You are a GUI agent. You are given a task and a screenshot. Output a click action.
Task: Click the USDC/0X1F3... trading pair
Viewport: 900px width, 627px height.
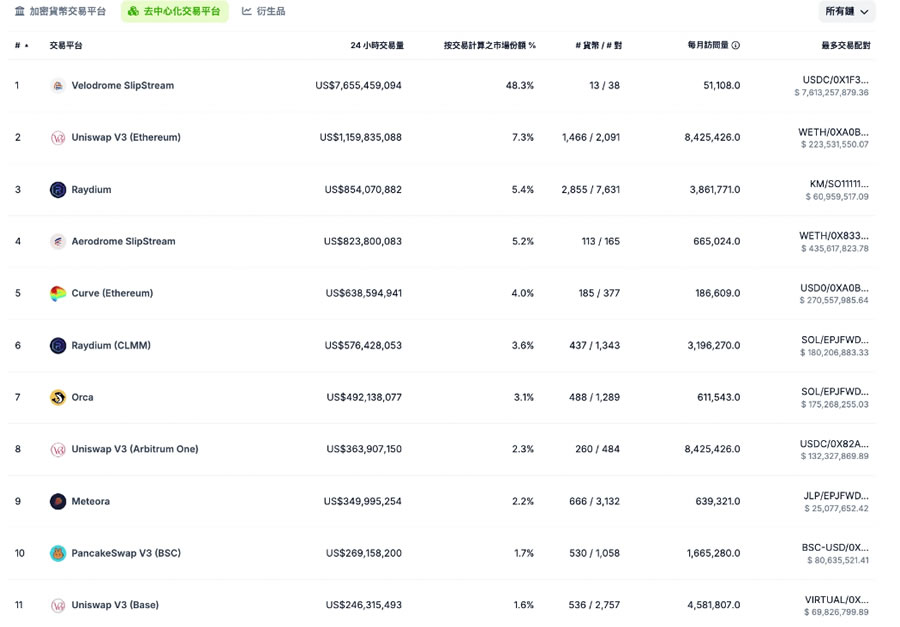[836, 80]
